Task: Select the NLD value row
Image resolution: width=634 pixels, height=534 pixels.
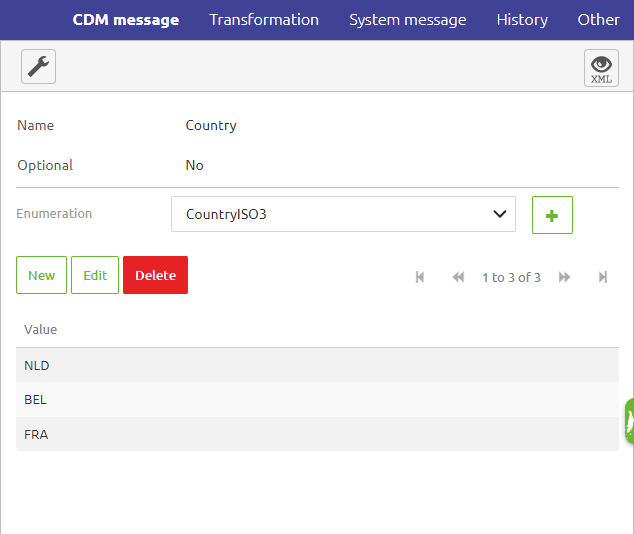Action: pyautogui.click(x=317, y=365)
